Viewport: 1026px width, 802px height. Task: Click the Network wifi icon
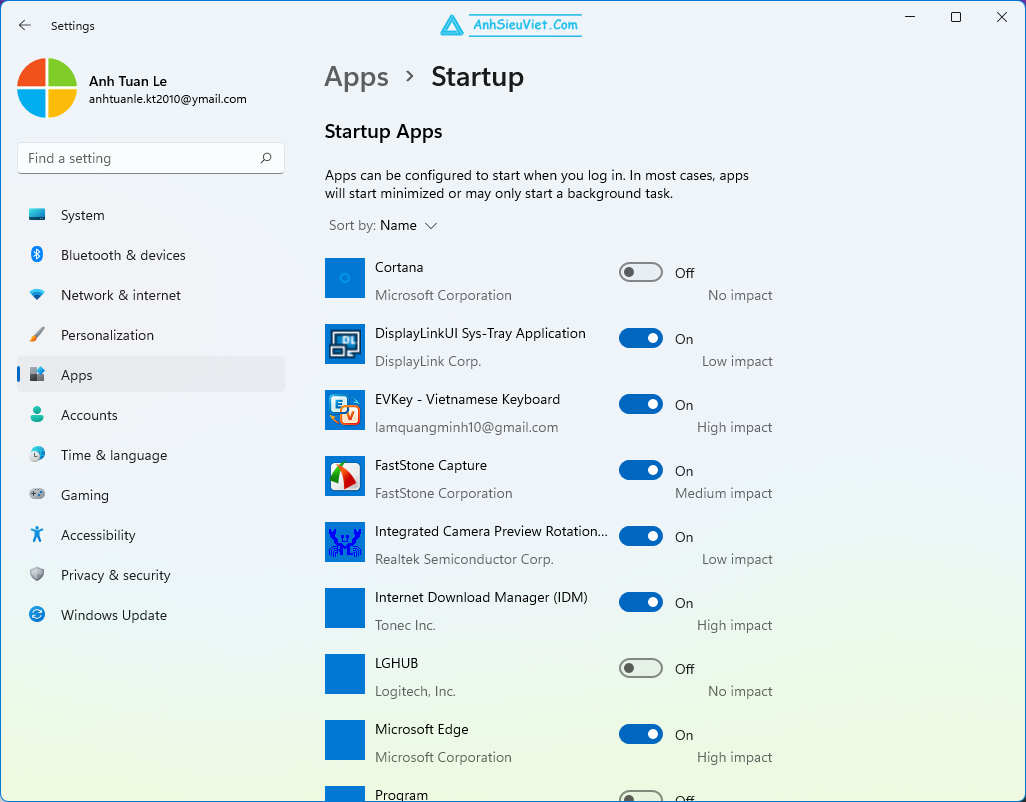tap(37, 294)
